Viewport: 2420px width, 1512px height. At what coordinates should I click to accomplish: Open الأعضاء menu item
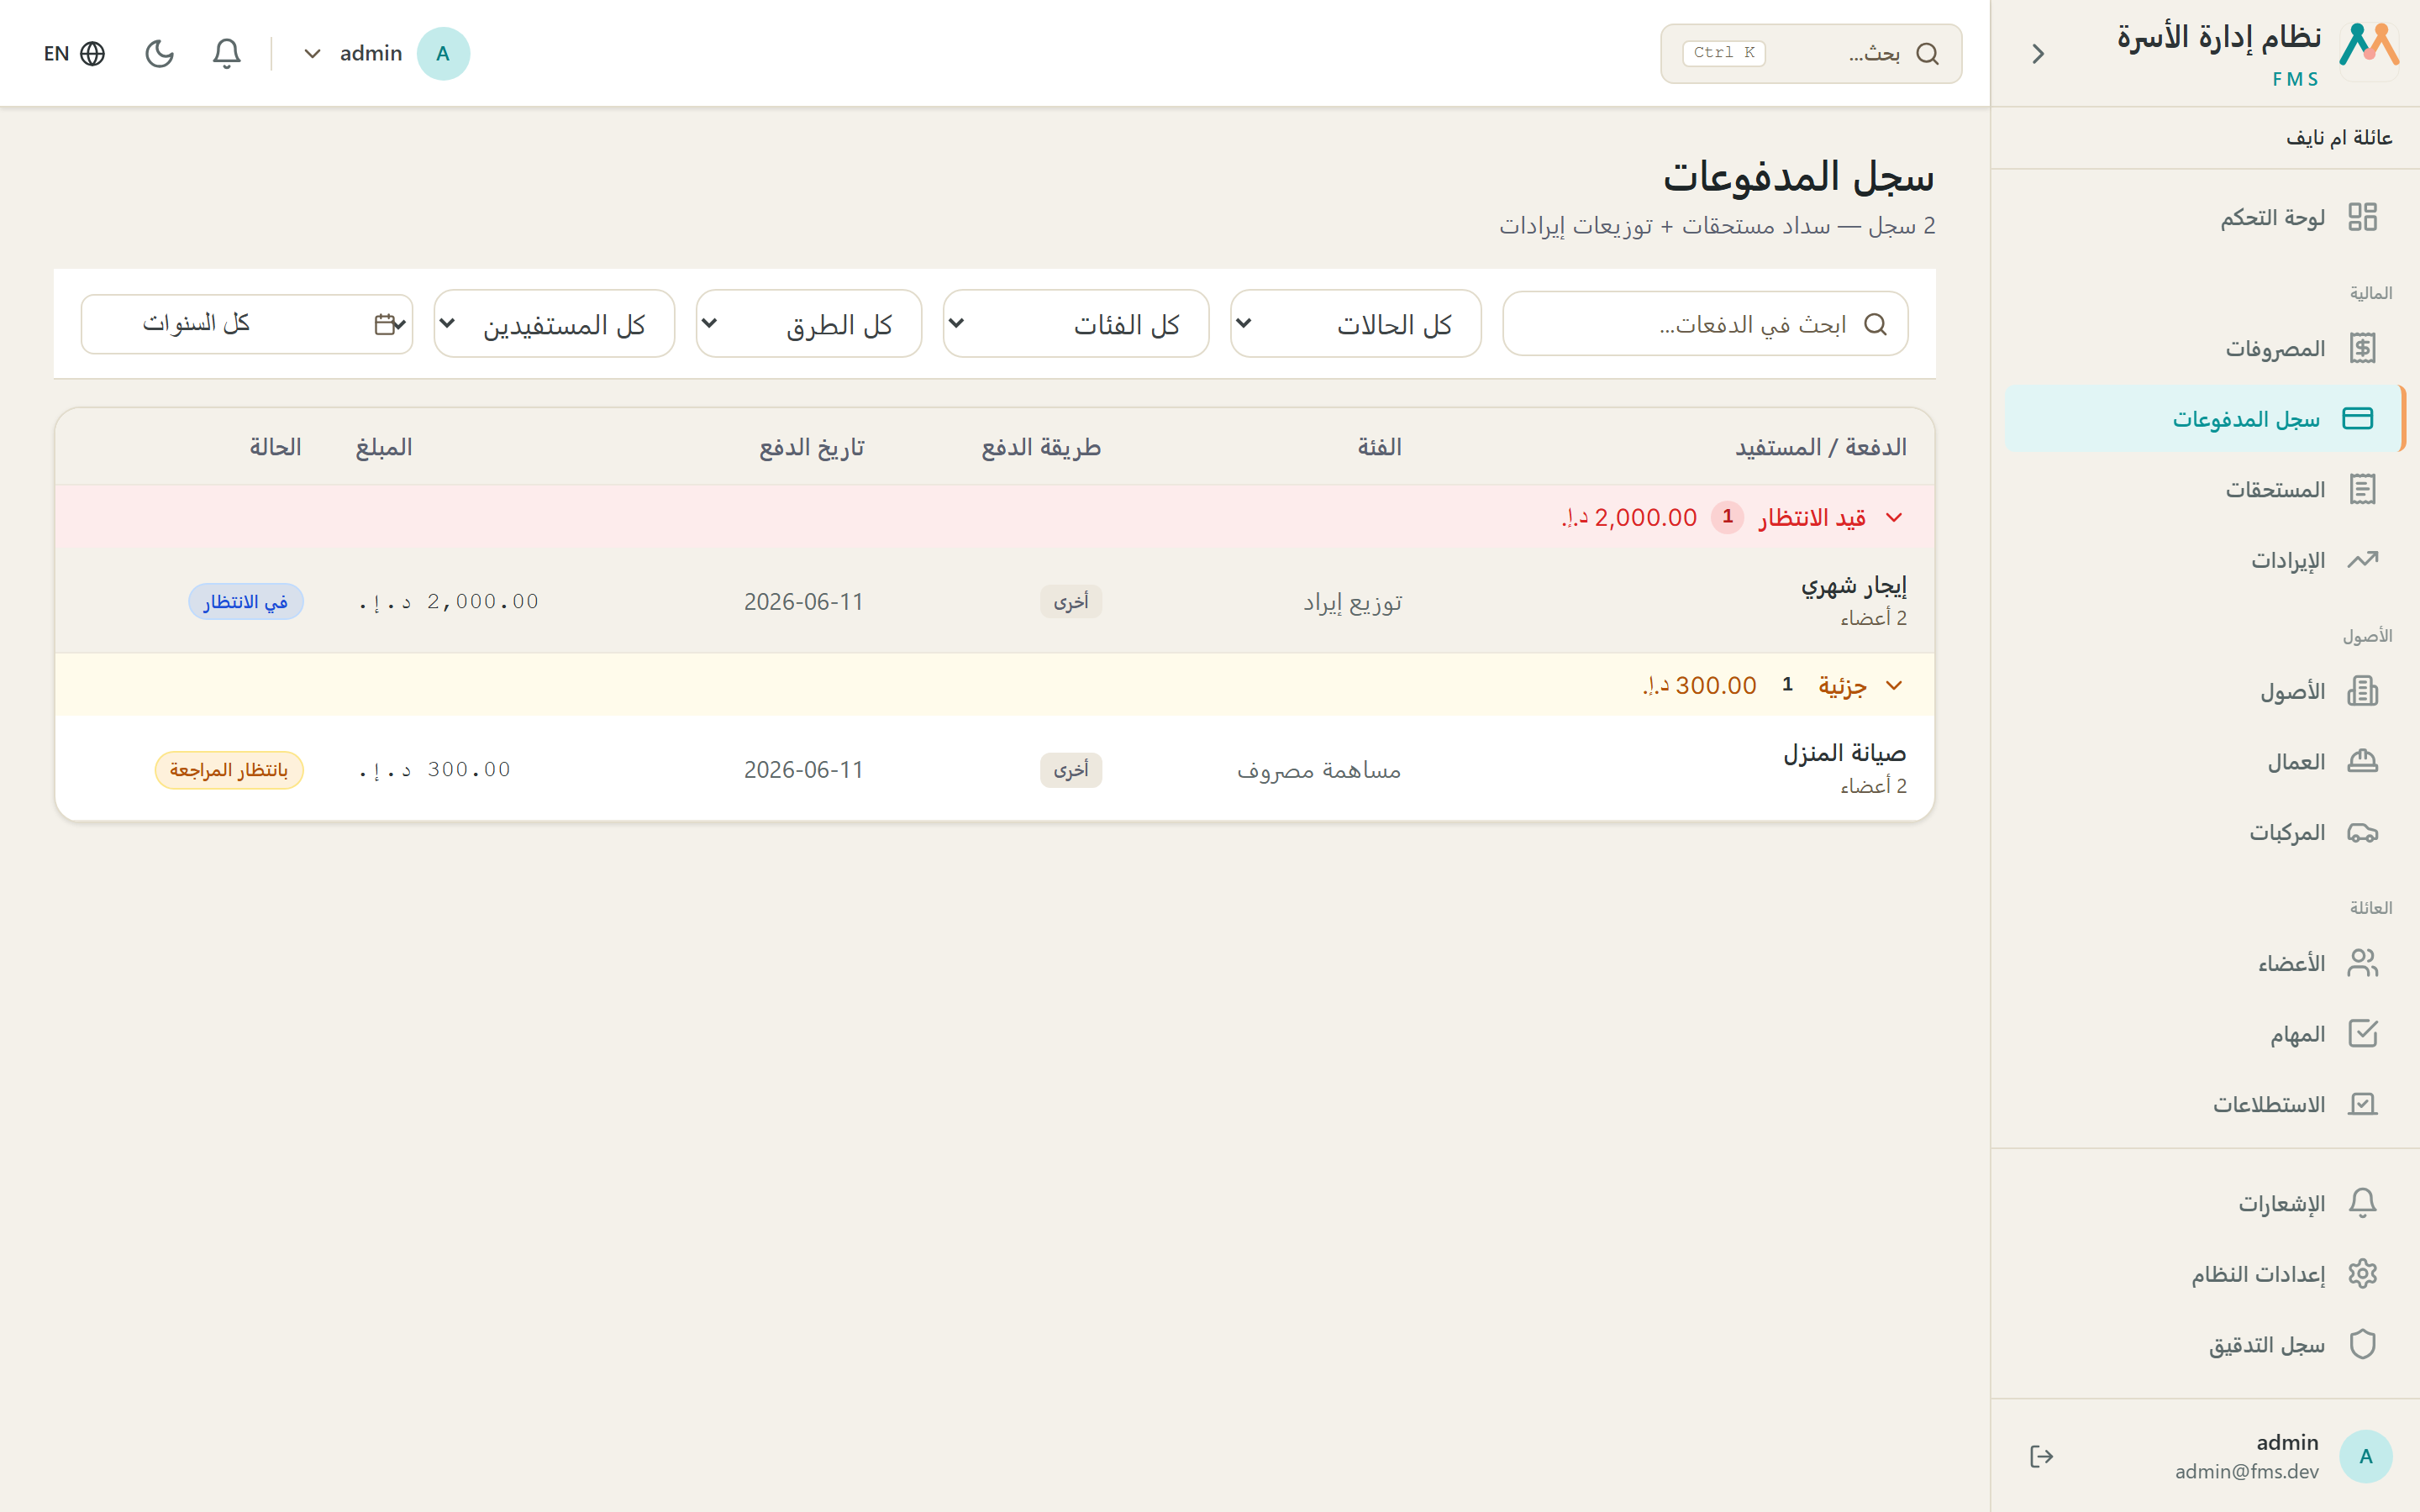click(2205, 963)
